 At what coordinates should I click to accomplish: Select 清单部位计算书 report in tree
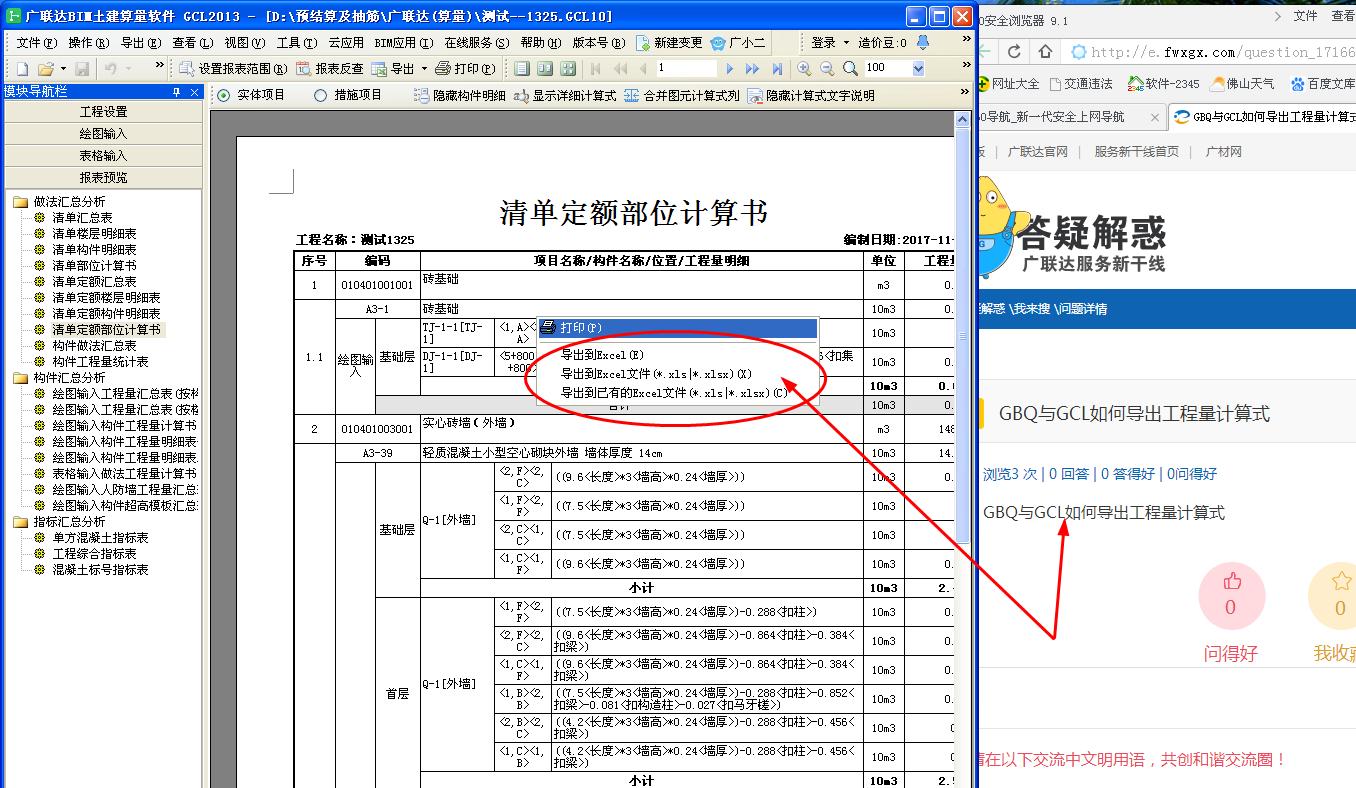(94, 266)
